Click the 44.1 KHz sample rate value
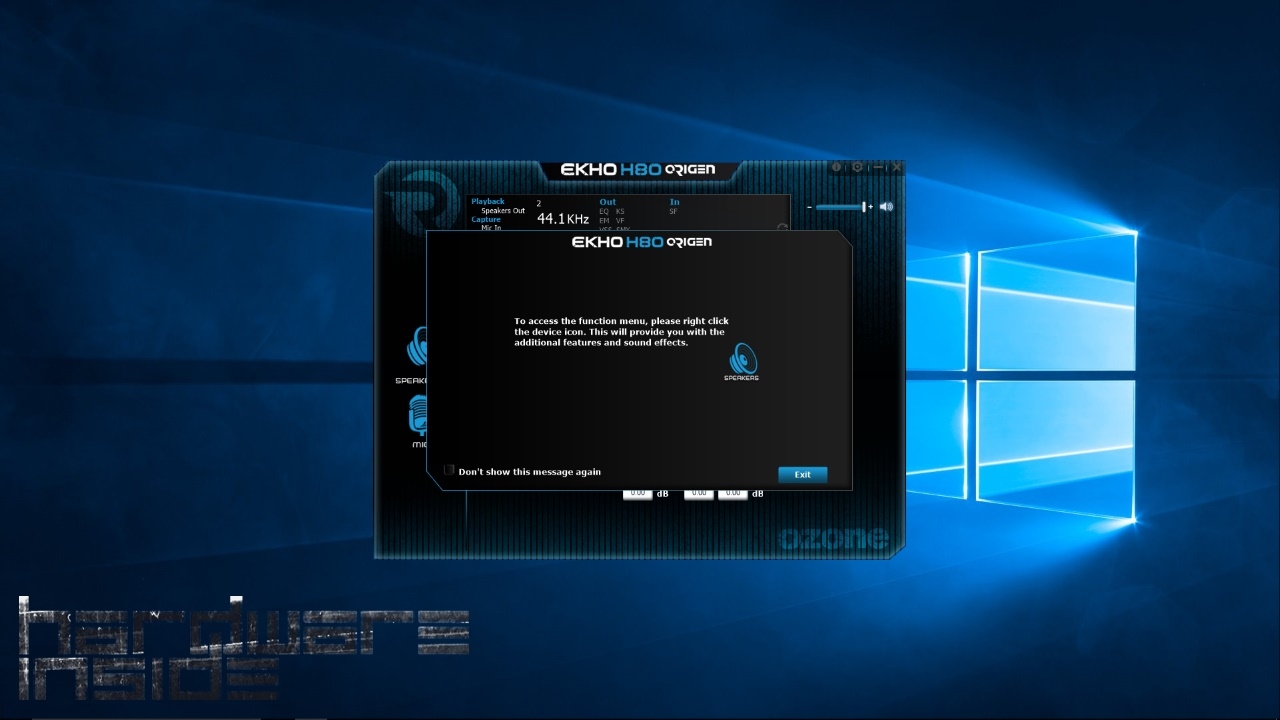This screenshot has width=1280, height=720. coord(563,218)
